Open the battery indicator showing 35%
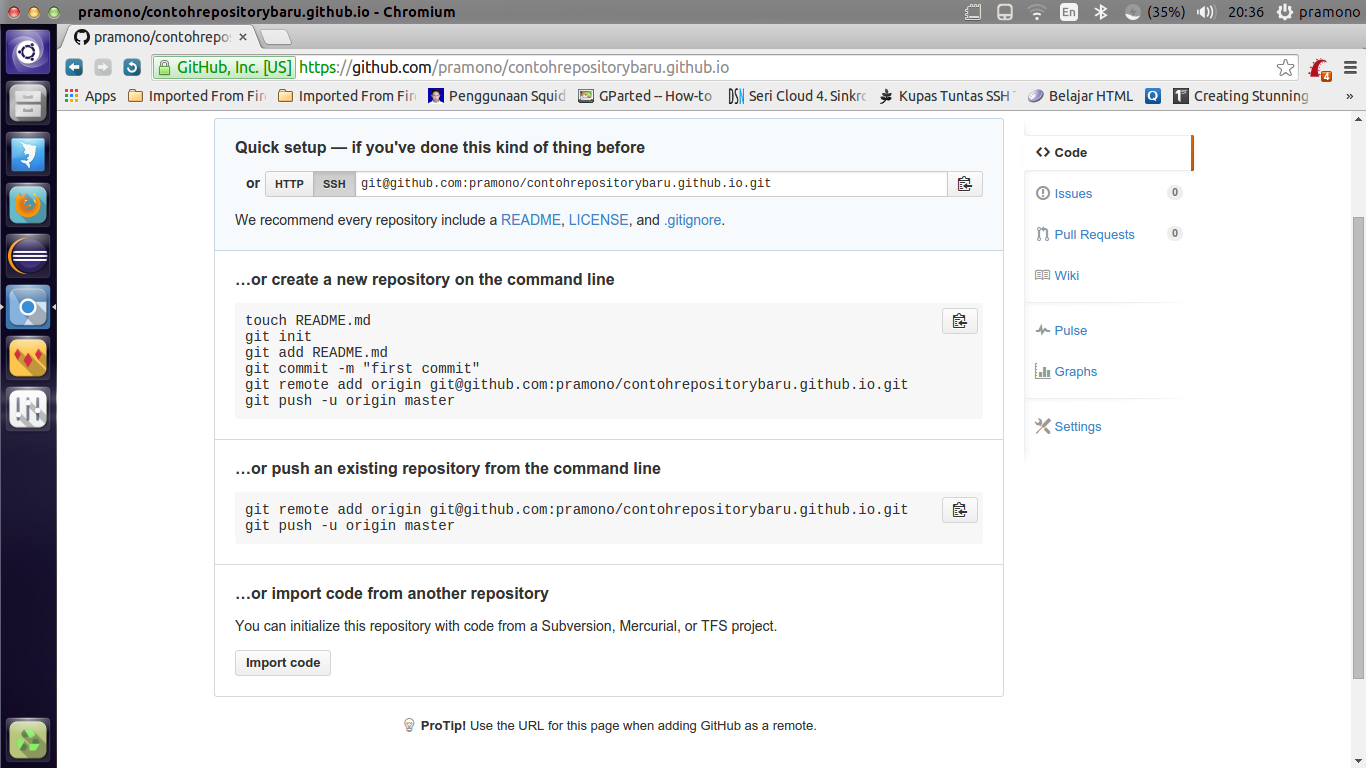Screen dimensions: 1366x768 point(1154,12)
